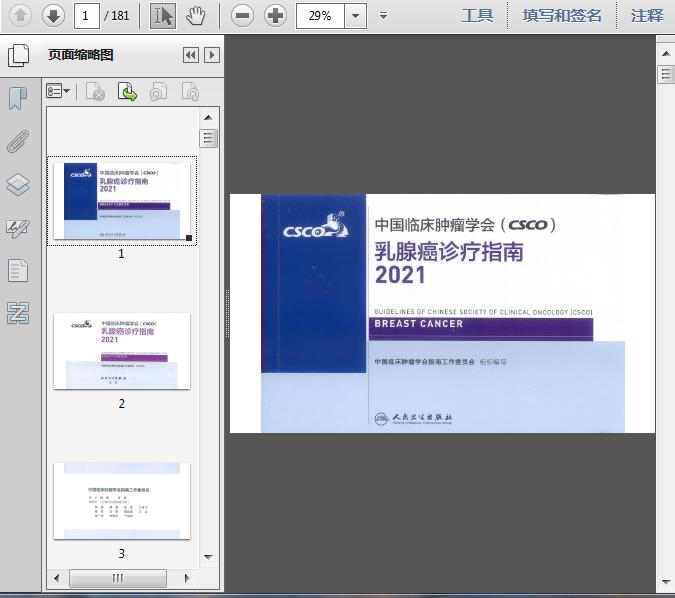Image resolution: width=675 pixels, height=598 pixels.
Task: Click the 乳腺癌诊疗指南 title on the page
Action: coord(449,252)
